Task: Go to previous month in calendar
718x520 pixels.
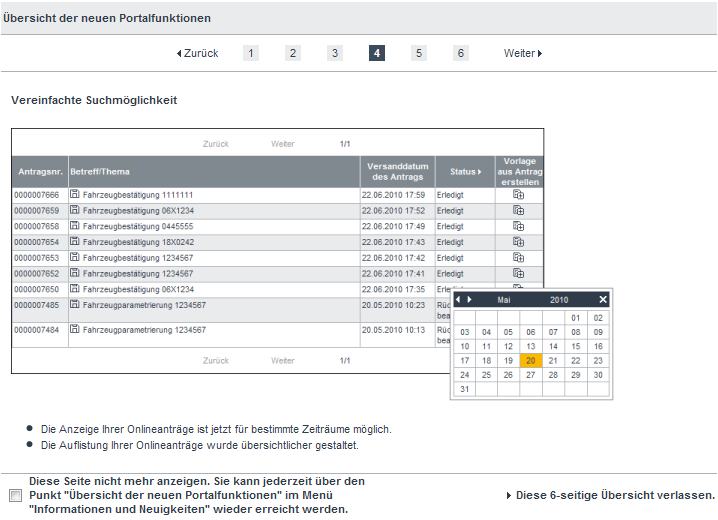Action: pyautogui.click(x=458, y=299)
